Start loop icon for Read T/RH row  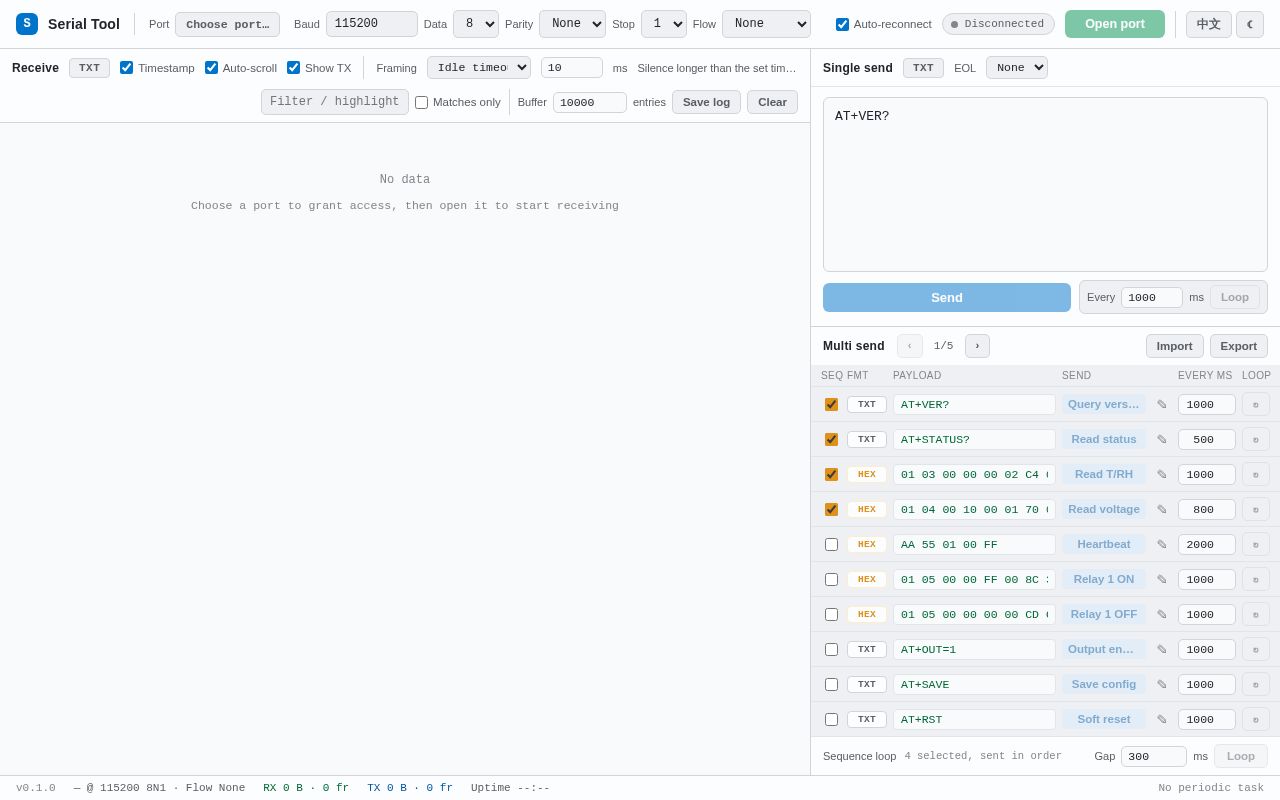point(1256,474)
